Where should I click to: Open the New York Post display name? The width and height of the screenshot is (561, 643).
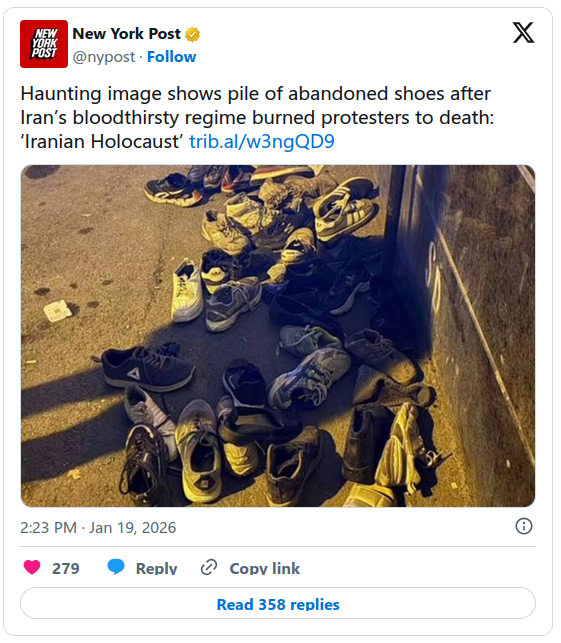click(127, 34)
